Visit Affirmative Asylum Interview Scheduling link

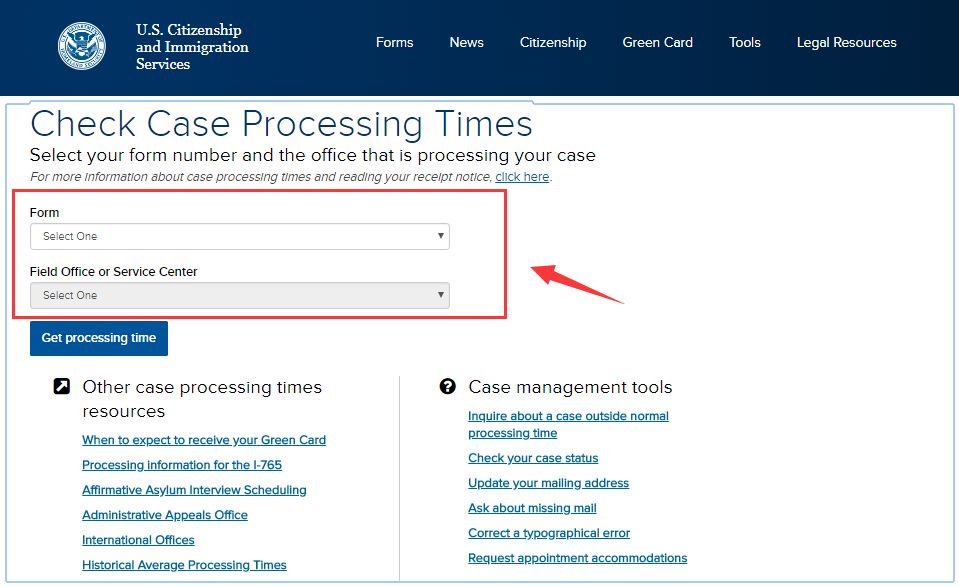point(194,490)
